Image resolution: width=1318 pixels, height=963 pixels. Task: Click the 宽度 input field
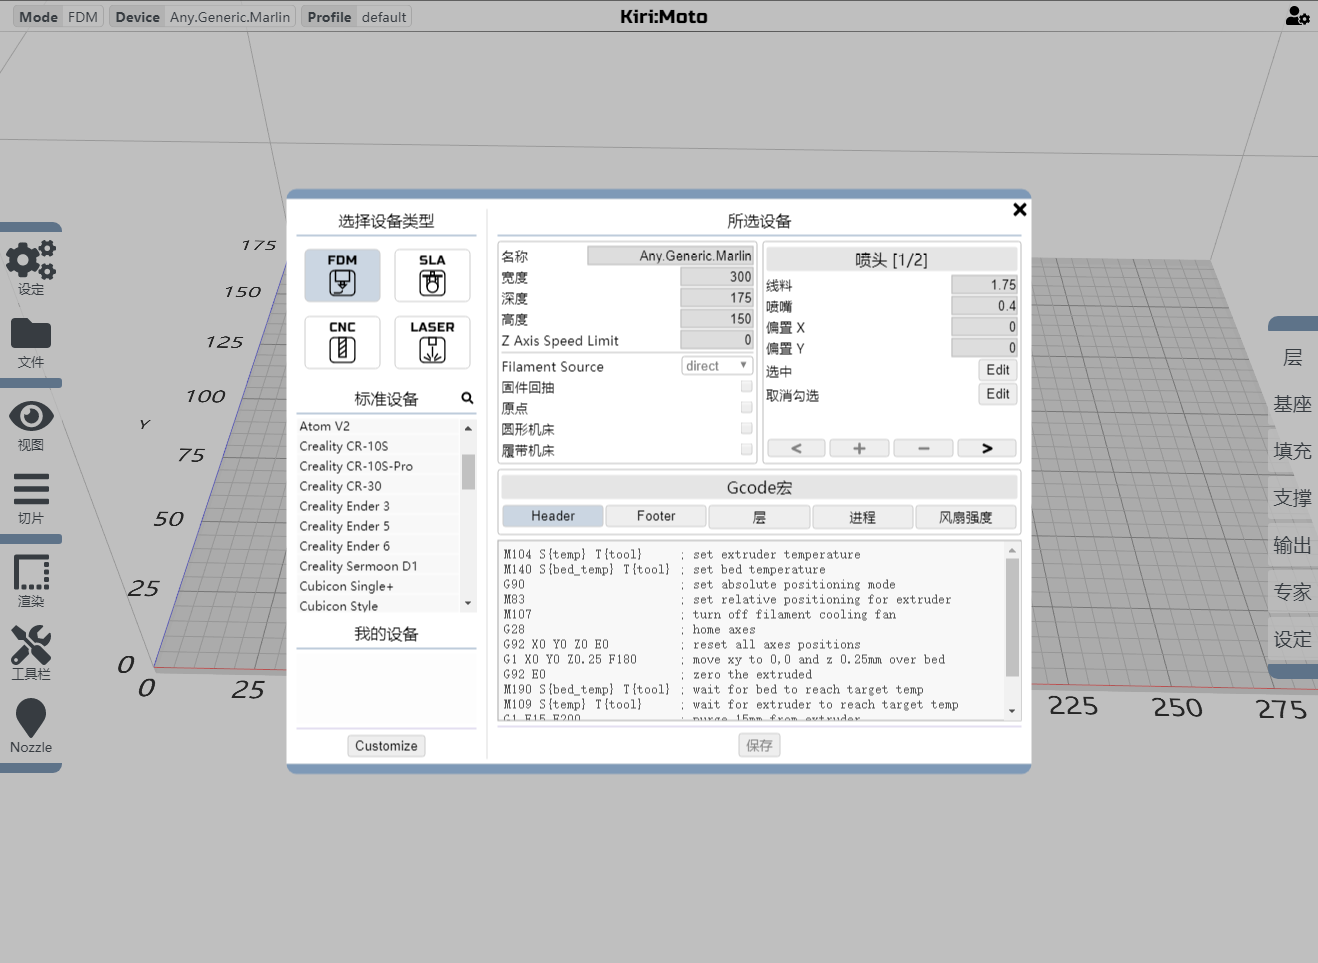click(x=717, y=277)
